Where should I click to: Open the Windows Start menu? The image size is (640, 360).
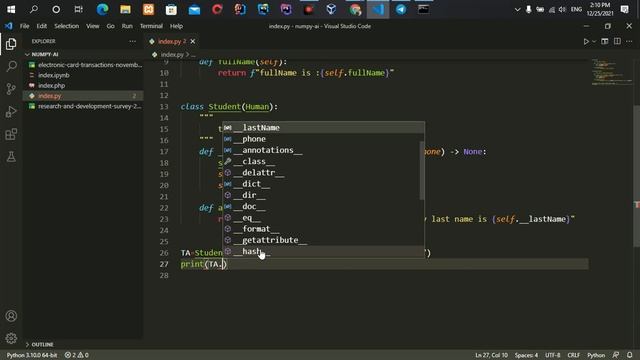coord(11,9)
